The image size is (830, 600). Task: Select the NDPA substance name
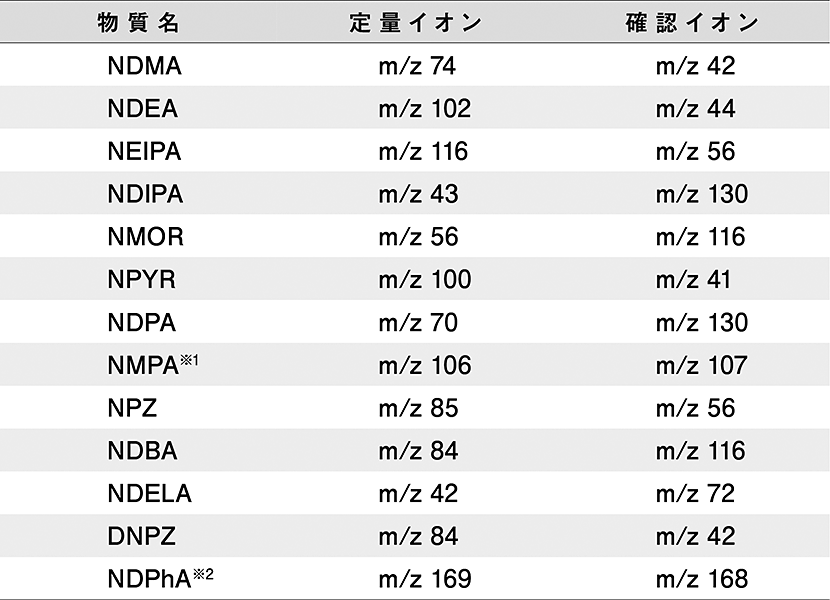click(x=141, y=323)
